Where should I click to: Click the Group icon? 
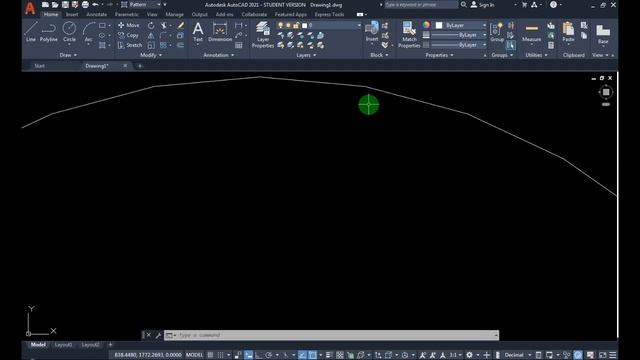(x=497, y=32)
